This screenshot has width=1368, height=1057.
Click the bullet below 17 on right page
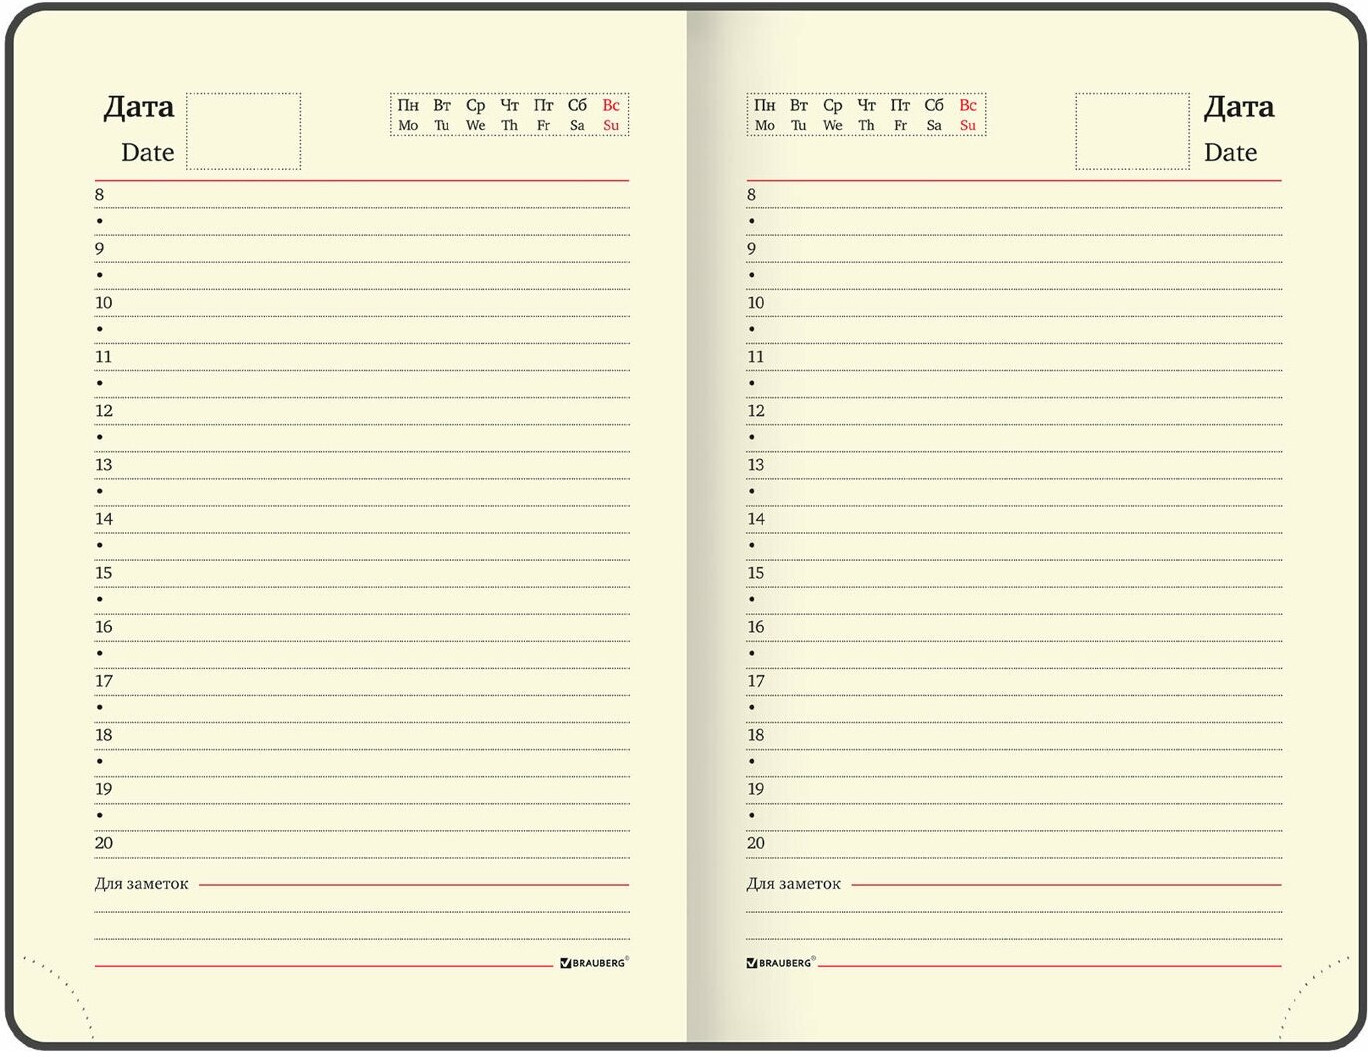click(752, 707)
